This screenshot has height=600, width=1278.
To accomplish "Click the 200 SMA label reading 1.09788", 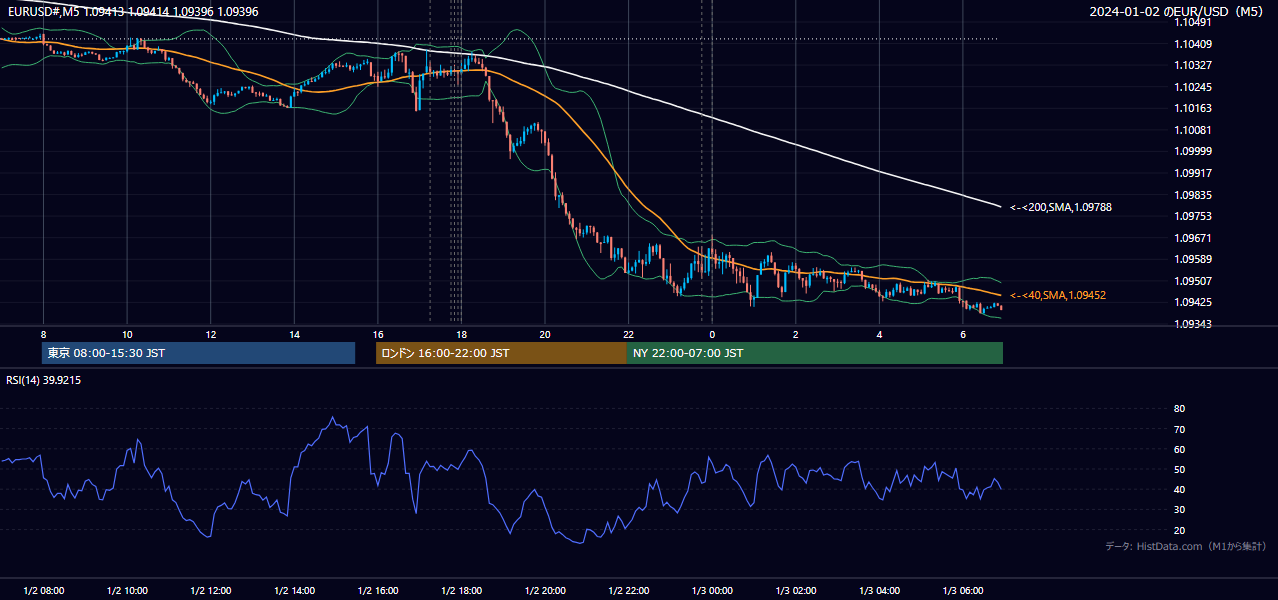I will click(1061, 207).
